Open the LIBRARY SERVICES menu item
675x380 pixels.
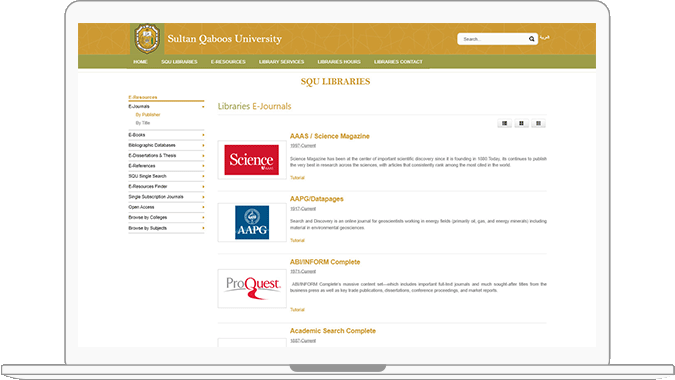[x=282, y=62]
